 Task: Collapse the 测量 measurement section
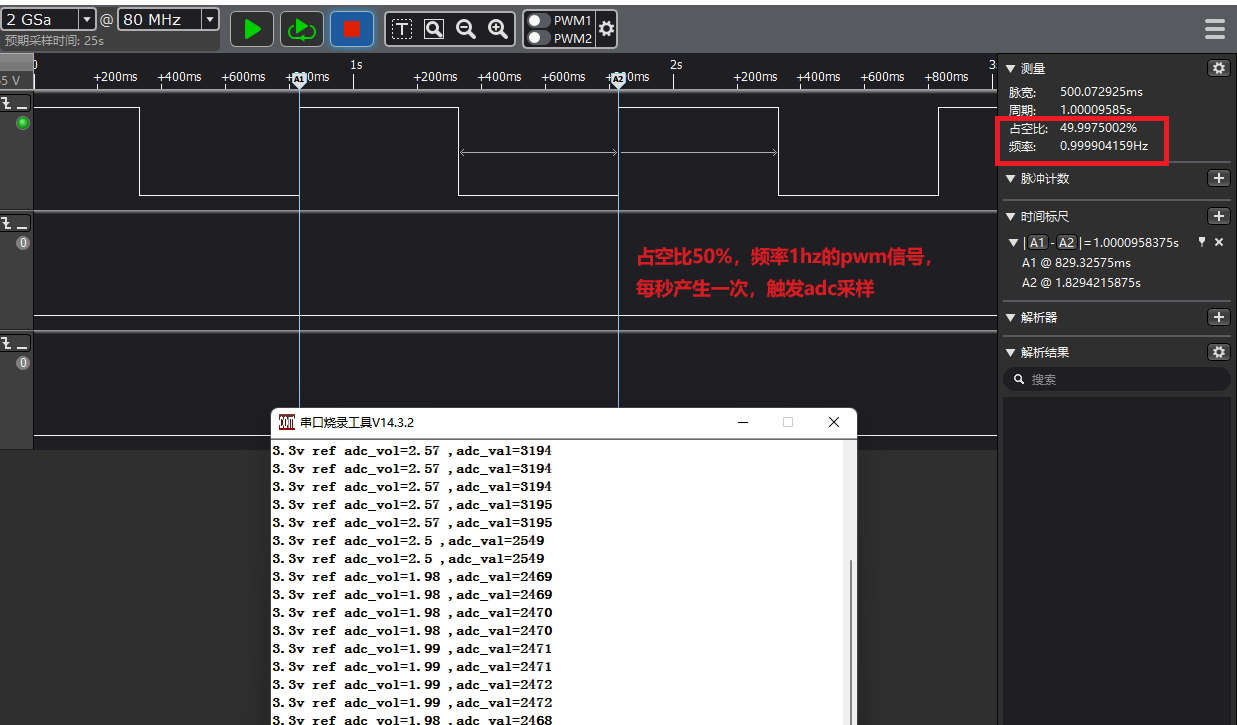coord(1010,69)
